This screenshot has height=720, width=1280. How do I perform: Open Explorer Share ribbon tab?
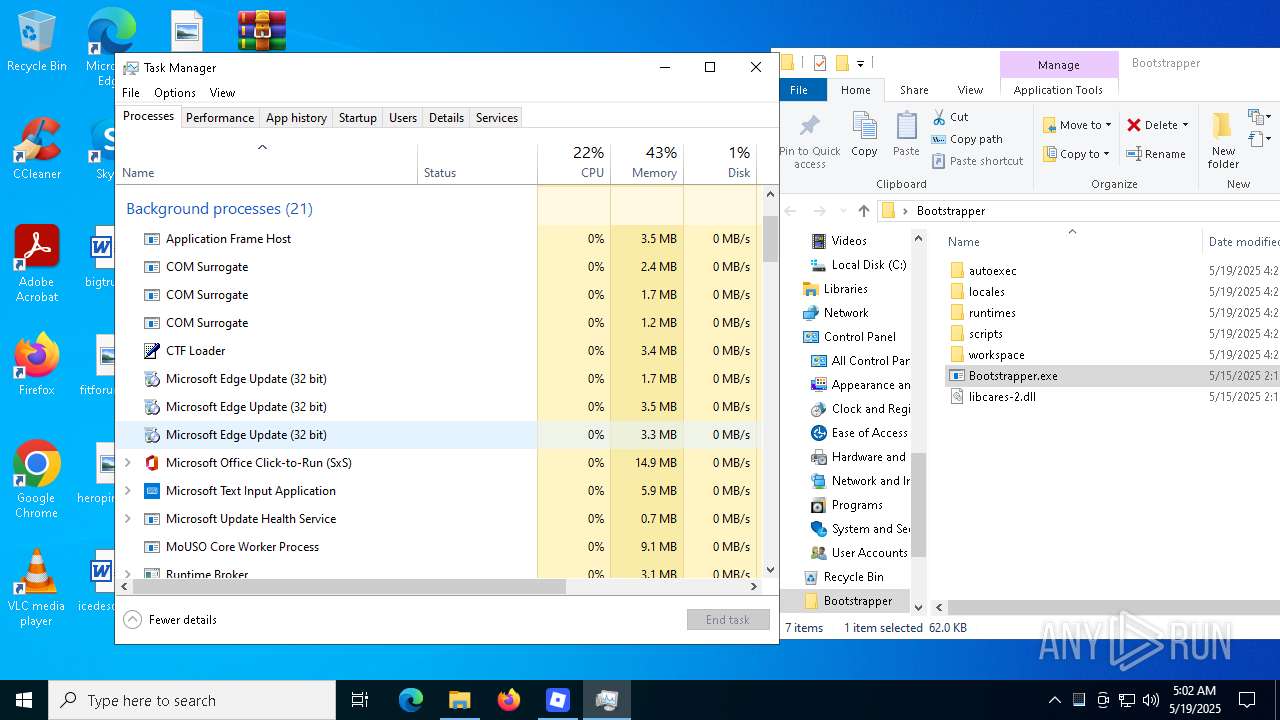(914, 90)
